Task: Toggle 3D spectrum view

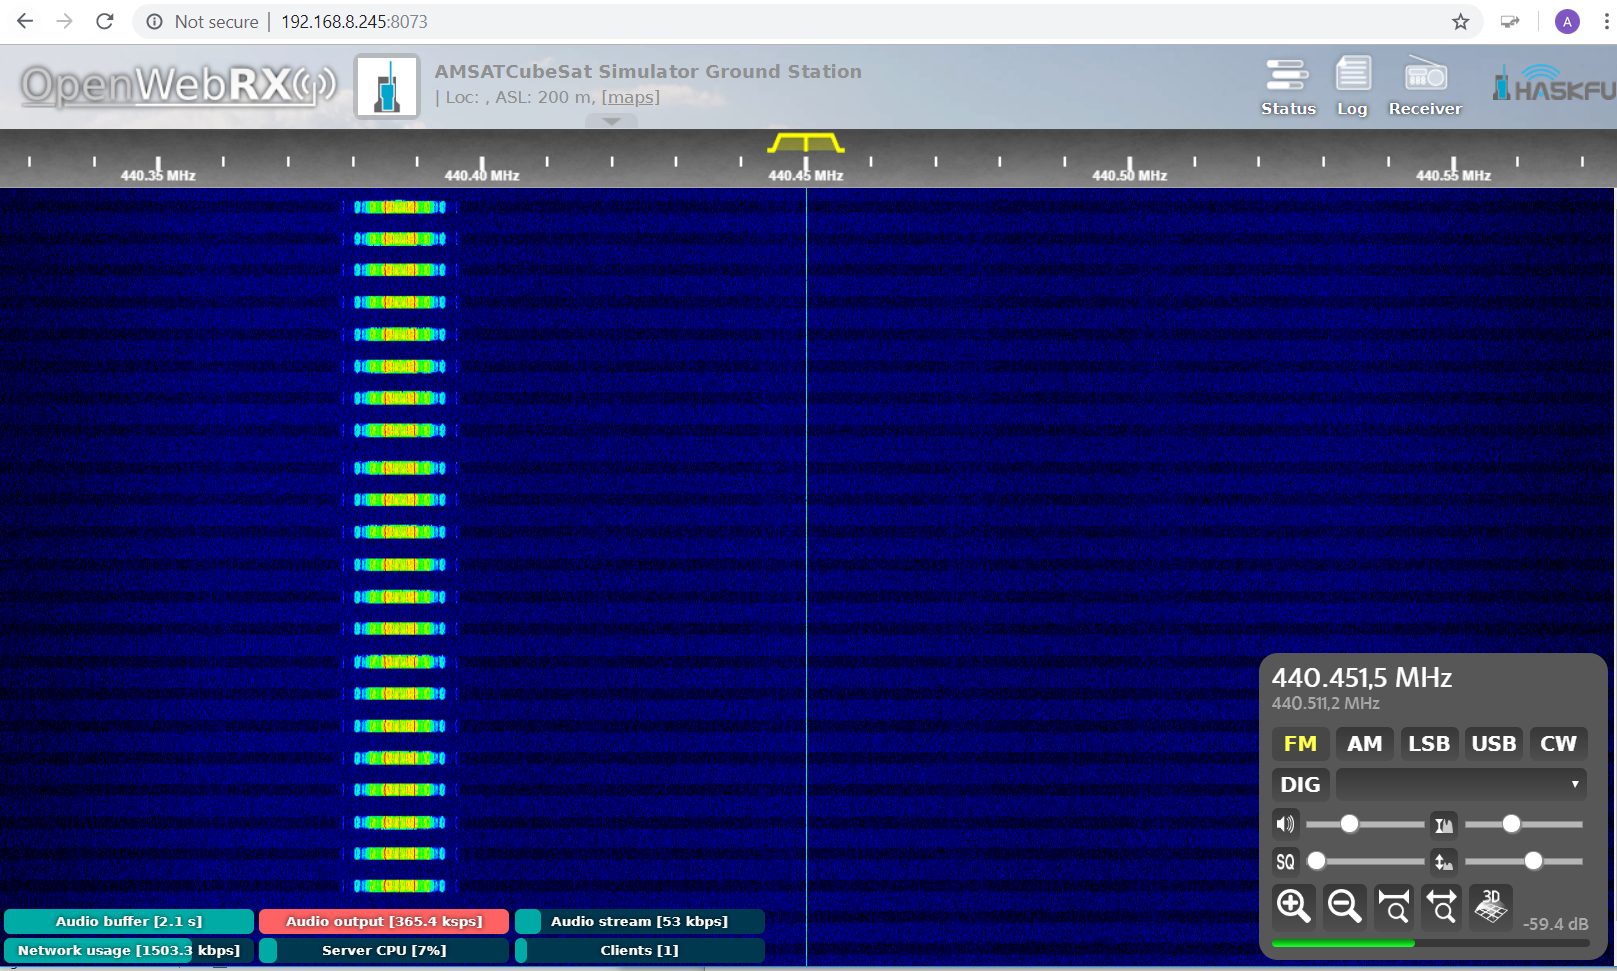Action: point(1491,906)
